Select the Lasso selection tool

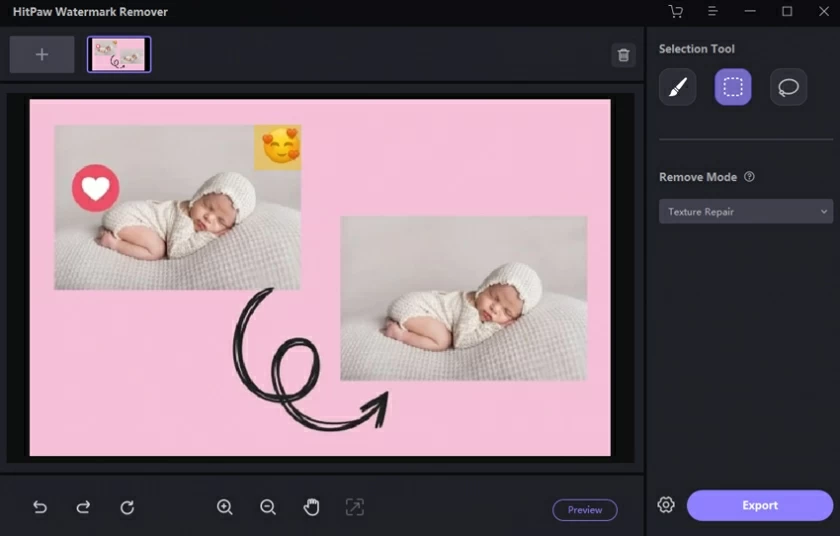(788, 87)
